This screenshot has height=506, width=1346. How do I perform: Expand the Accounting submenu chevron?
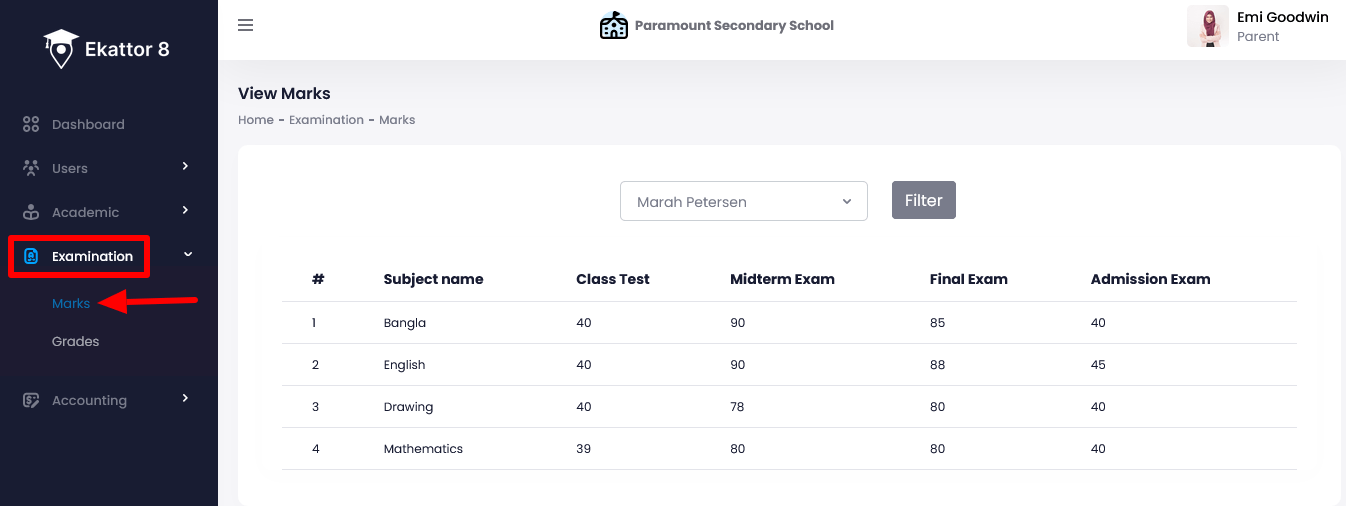coord(185,398)
